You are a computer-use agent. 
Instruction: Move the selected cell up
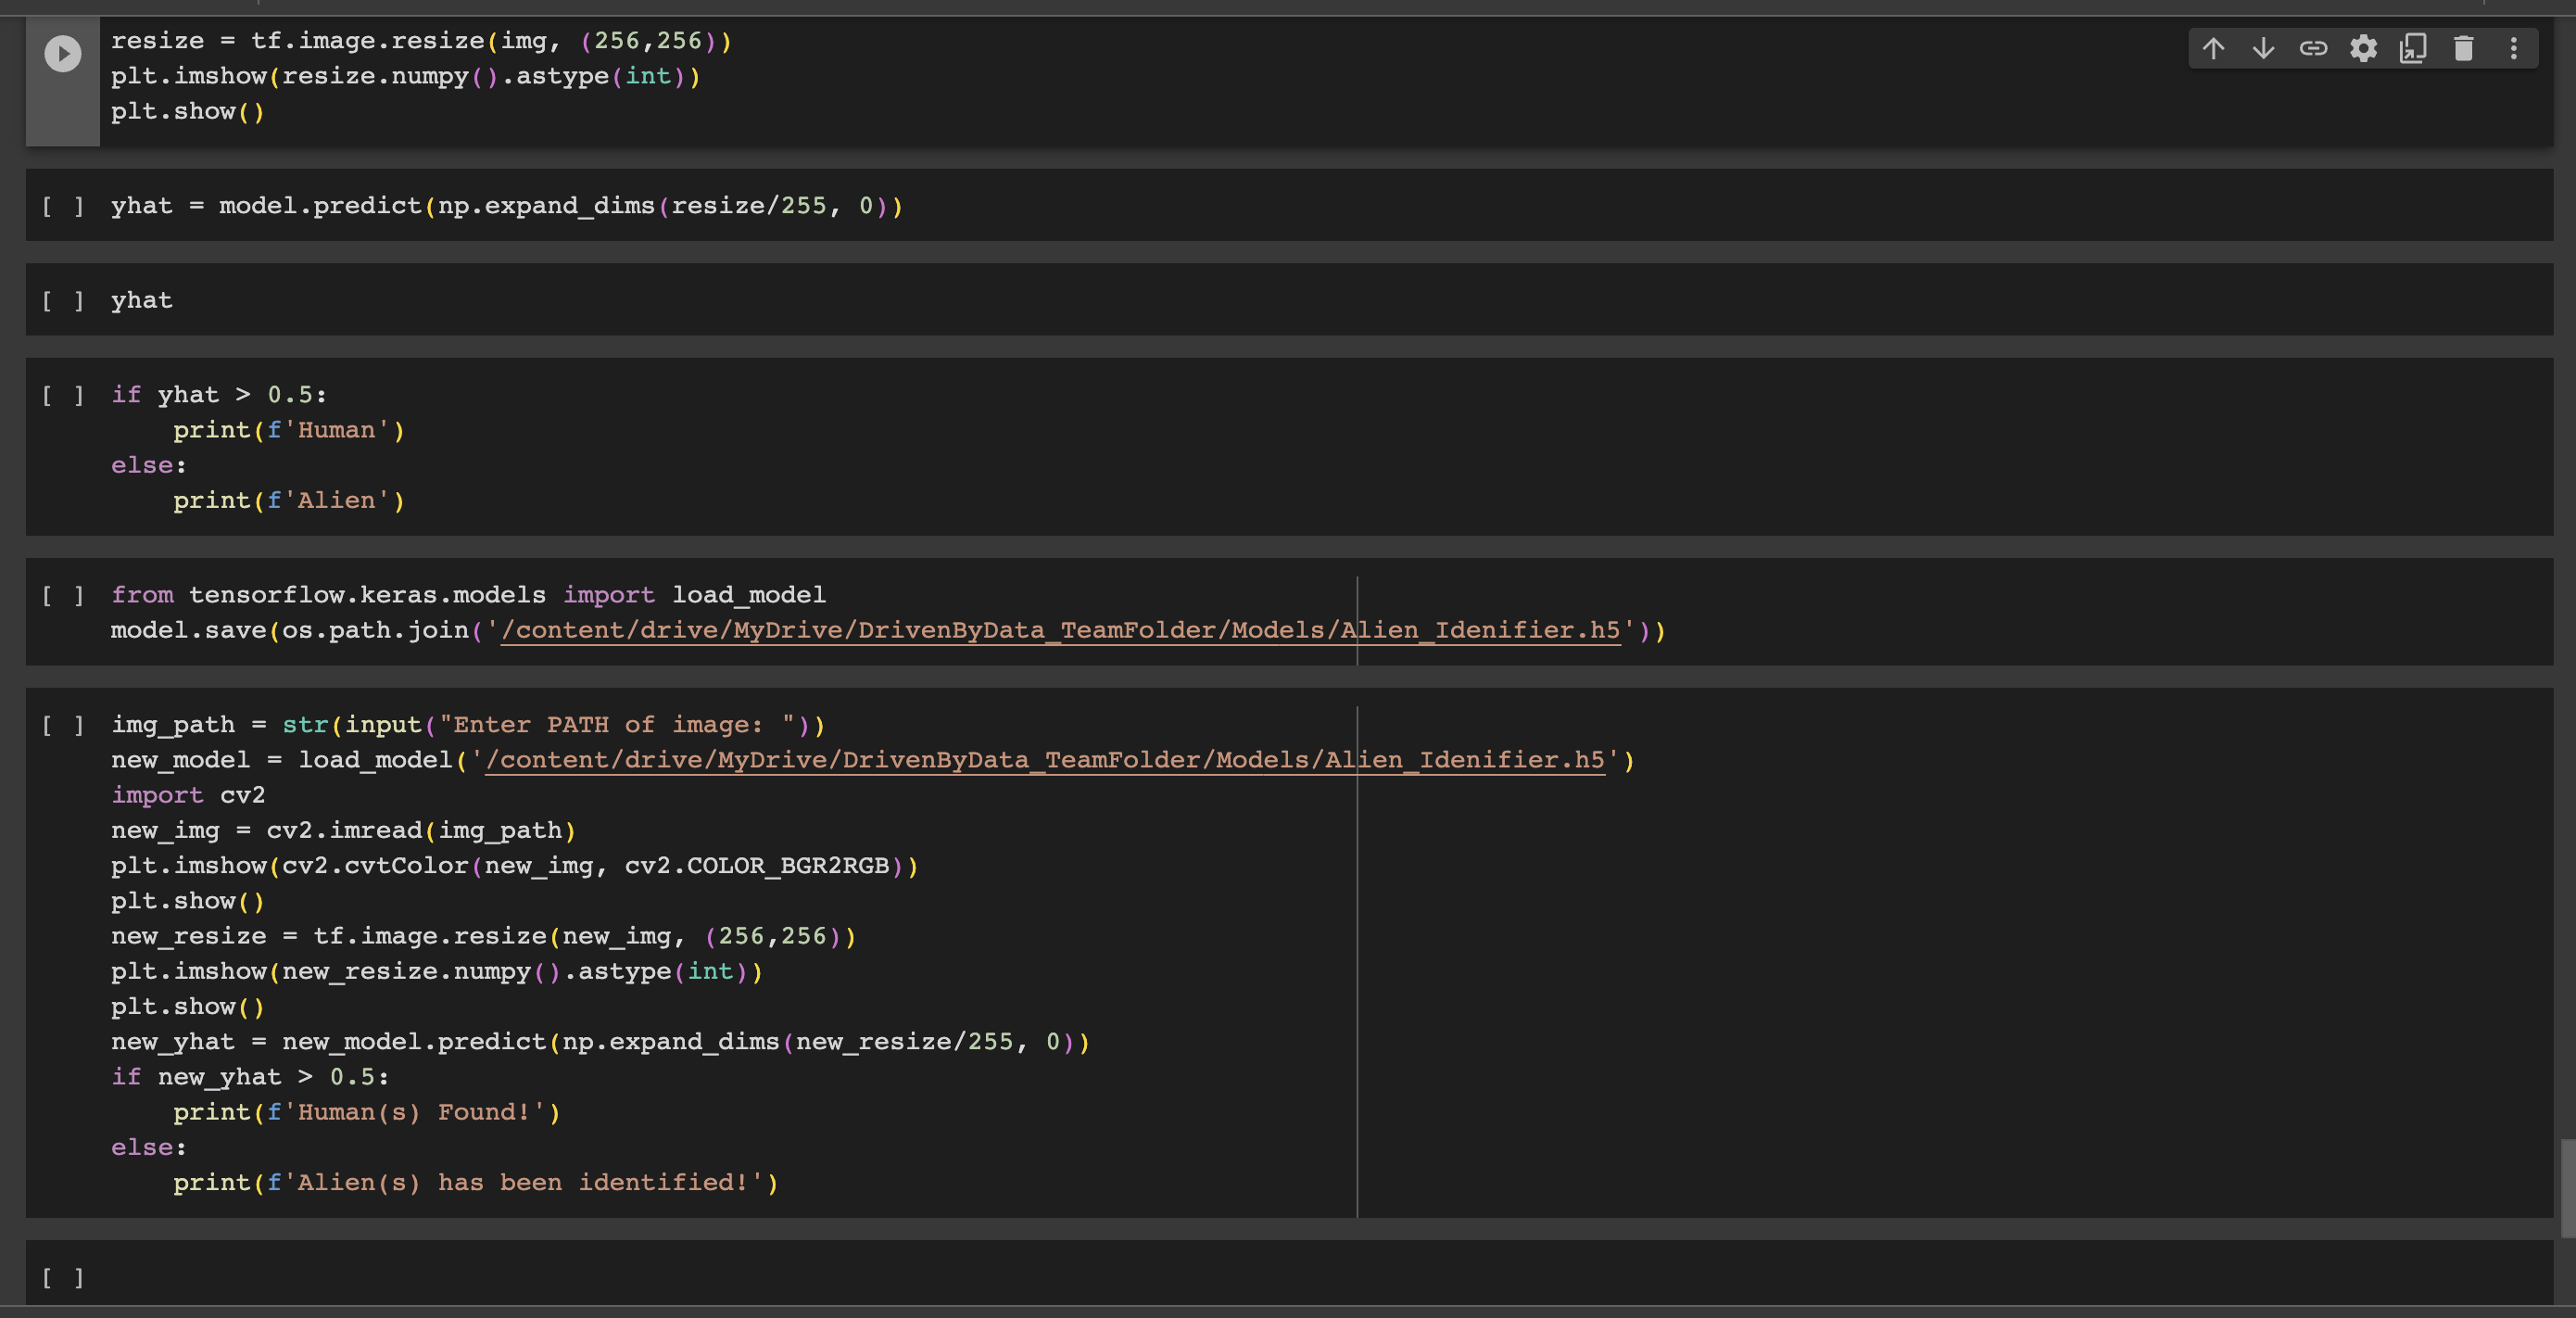click(2213, 48)
